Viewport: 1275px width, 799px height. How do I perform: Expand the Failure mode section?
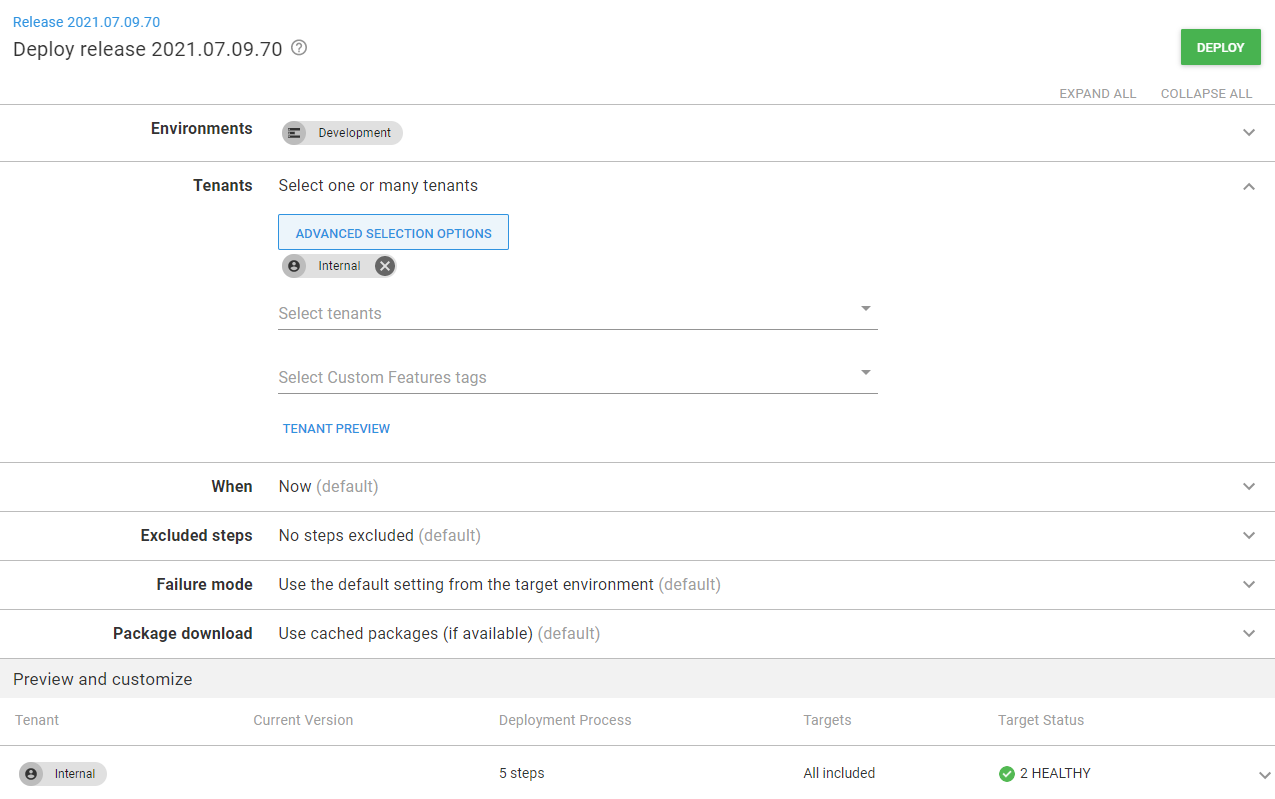(x=1249, y=585)
